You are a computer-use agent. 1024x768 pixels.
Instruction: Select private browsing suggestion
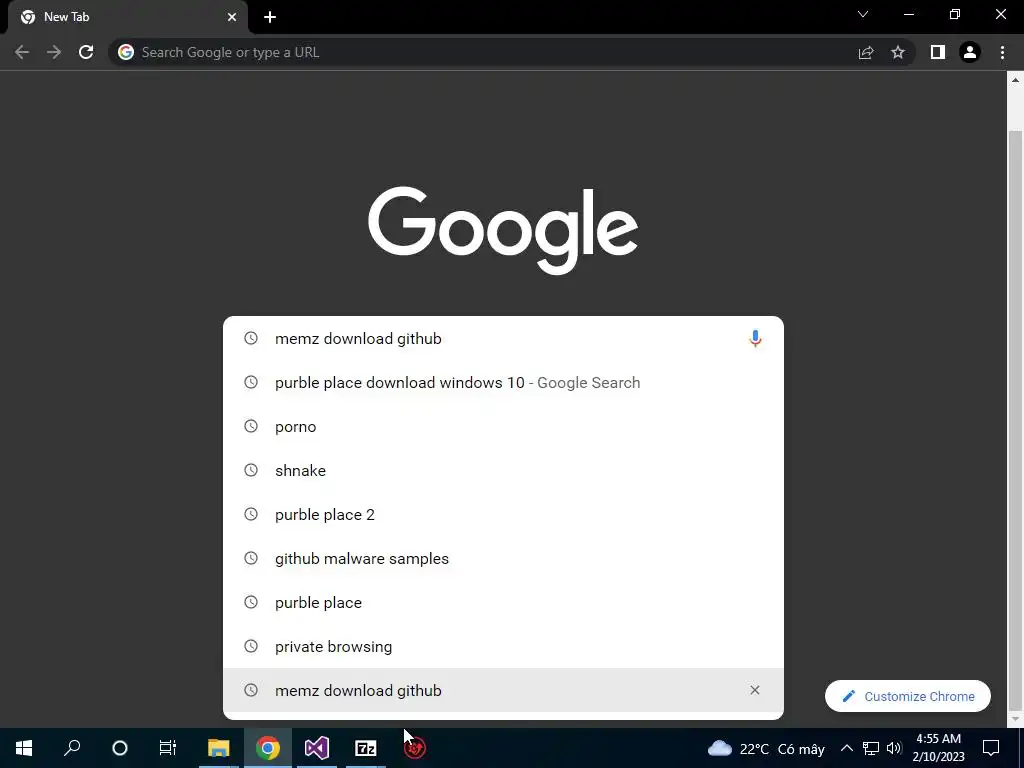click(503, 647)
